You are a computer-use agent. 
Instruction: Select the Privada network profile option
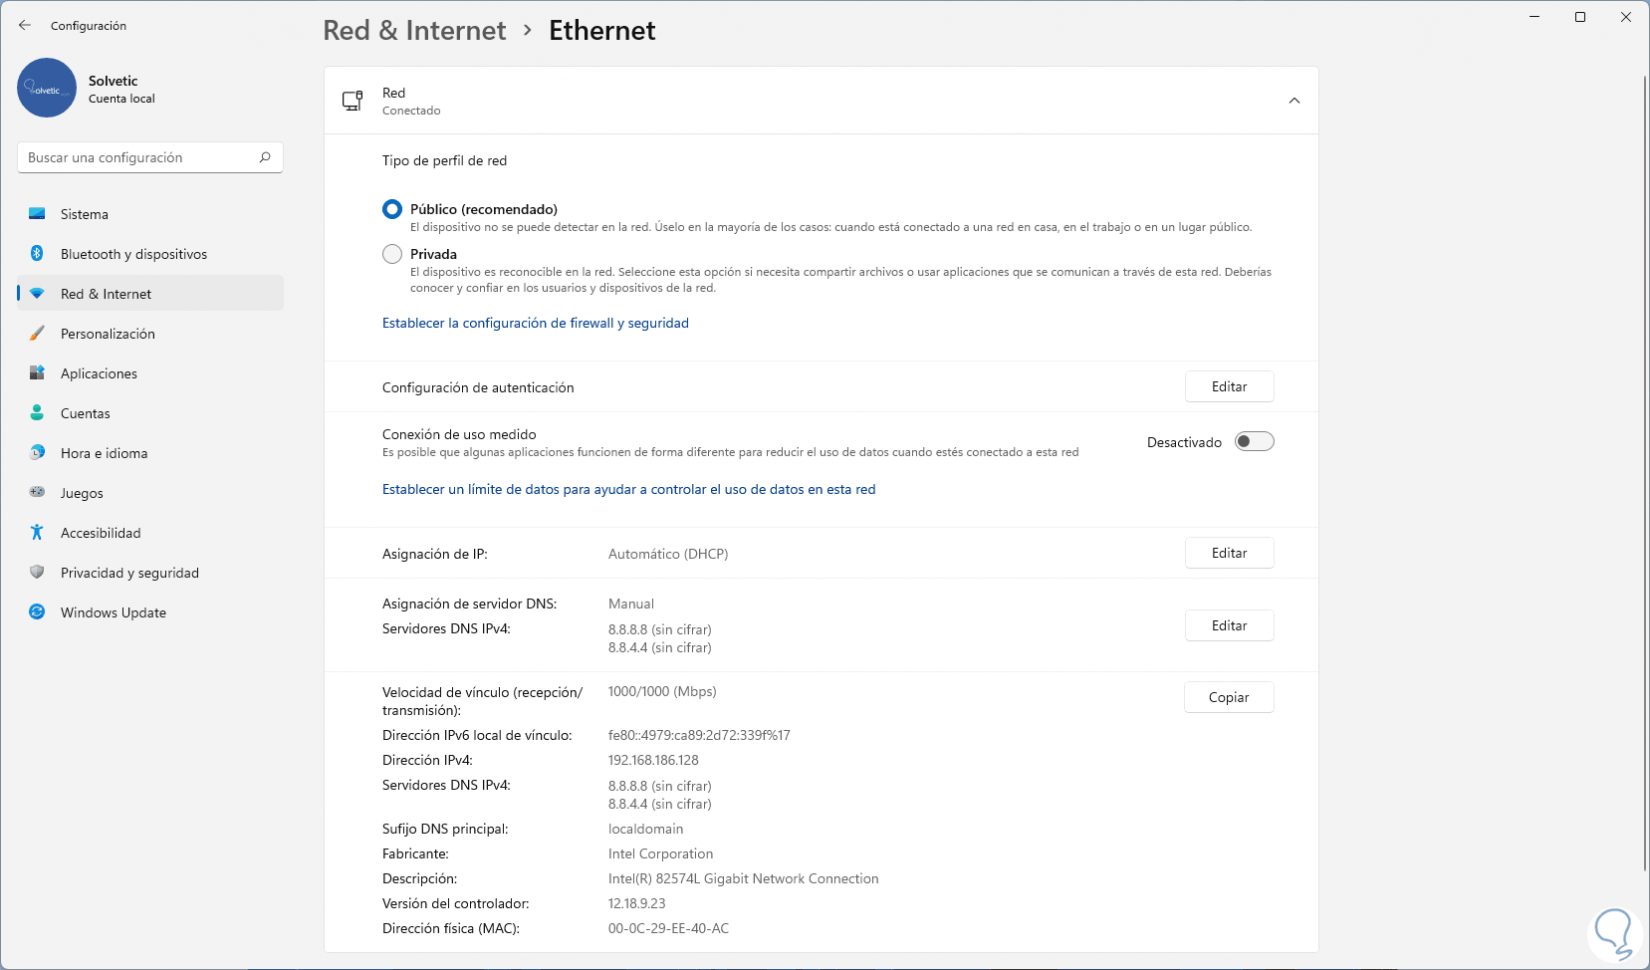[392, 254]
